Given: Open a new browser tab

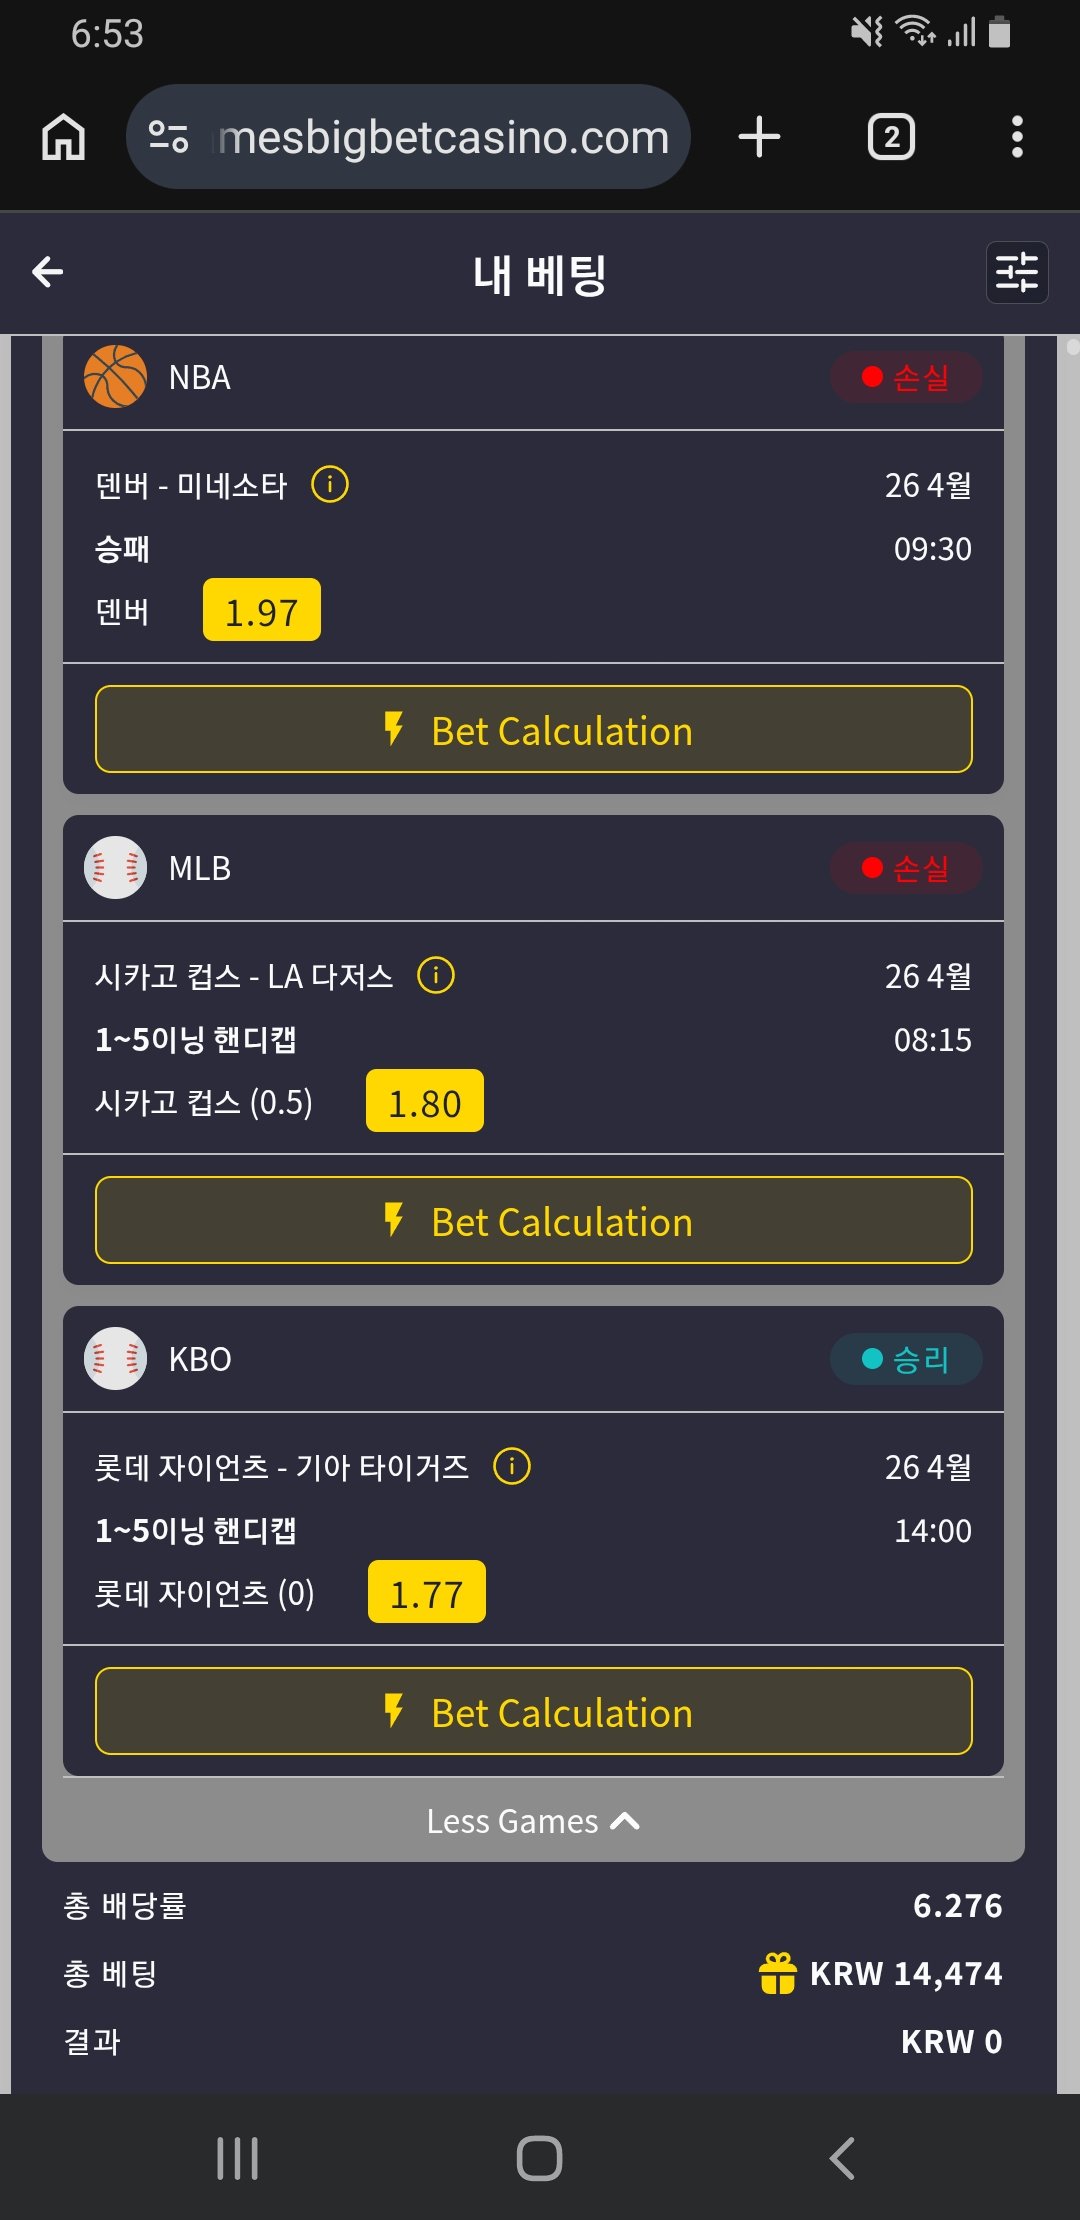Looking at the screenshot, I should 759,137.
